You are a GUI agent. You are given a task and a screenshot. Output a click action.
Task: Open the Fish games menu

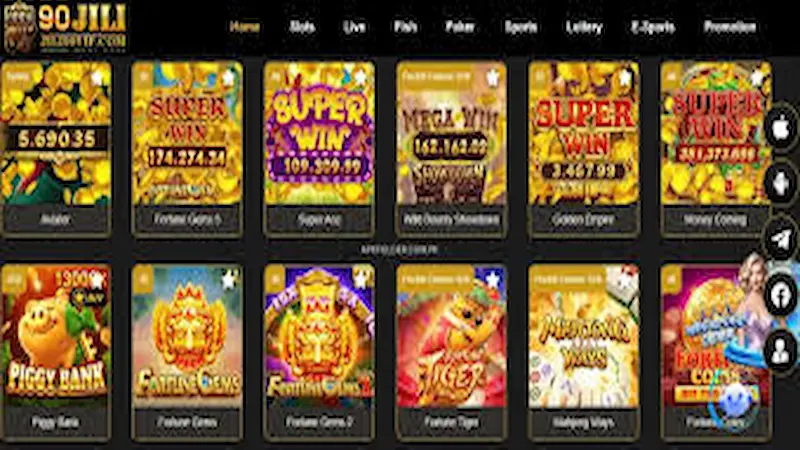tap(406, 27)
